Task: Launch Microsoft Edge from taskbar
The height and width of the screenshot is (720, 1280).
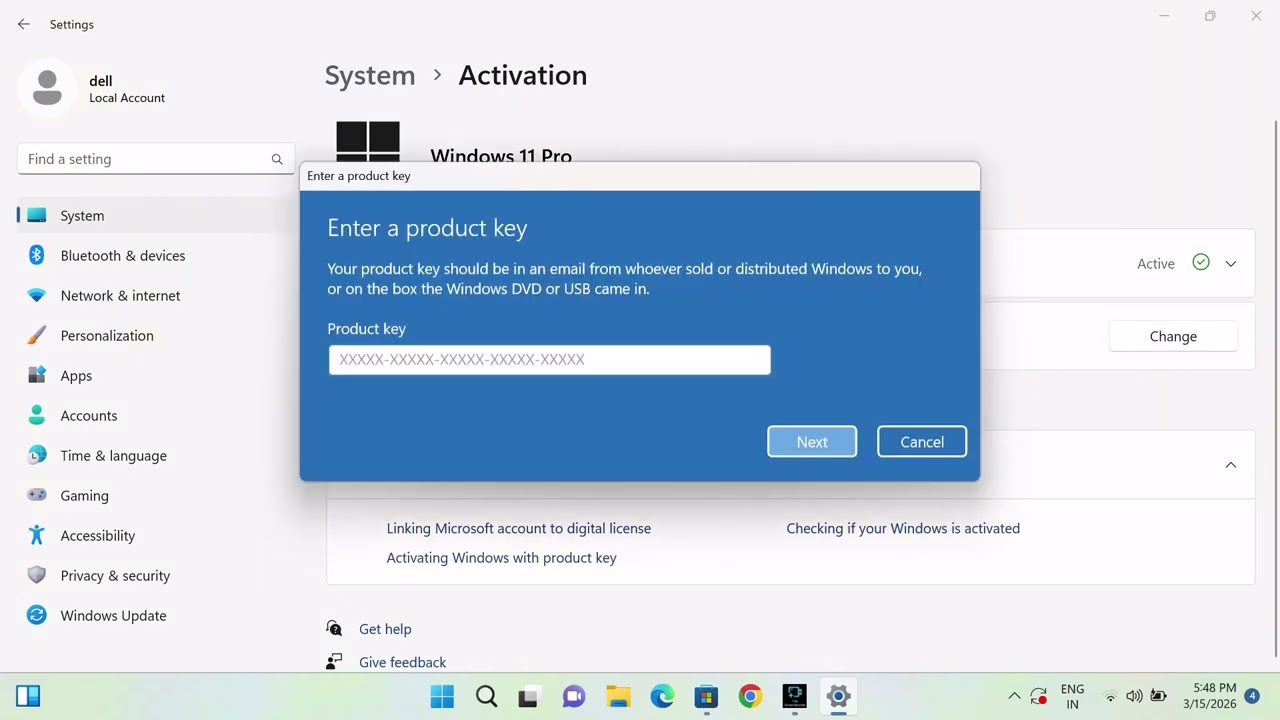Action: (662, 696)
